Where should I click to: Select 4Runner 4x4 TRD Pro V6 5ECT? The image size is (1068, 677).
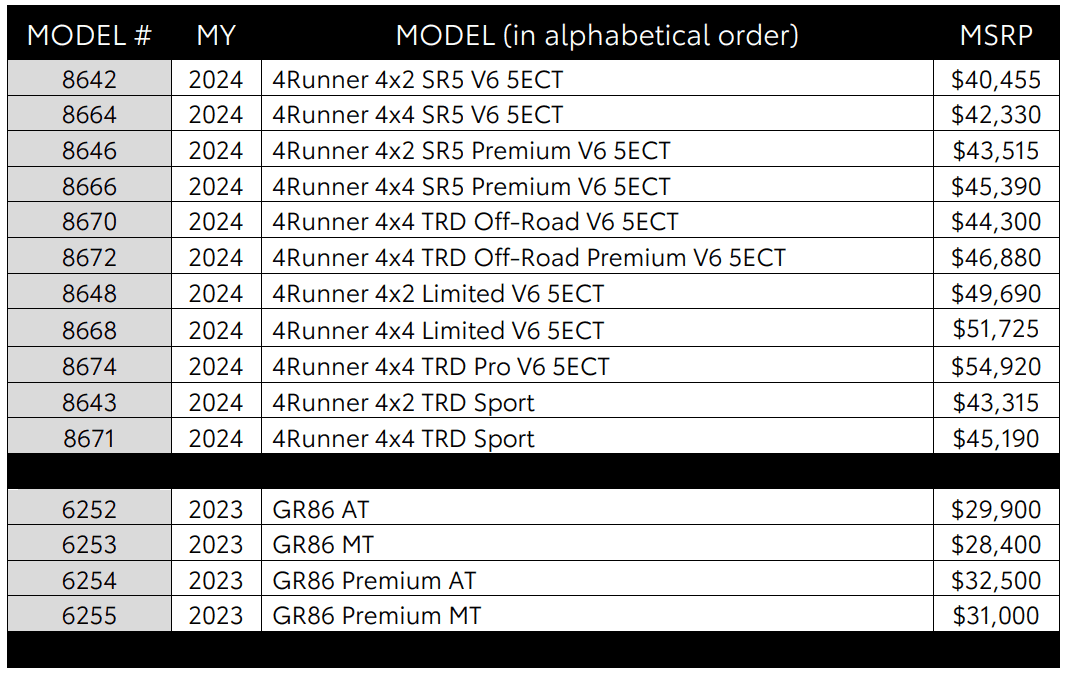(441, 366)
